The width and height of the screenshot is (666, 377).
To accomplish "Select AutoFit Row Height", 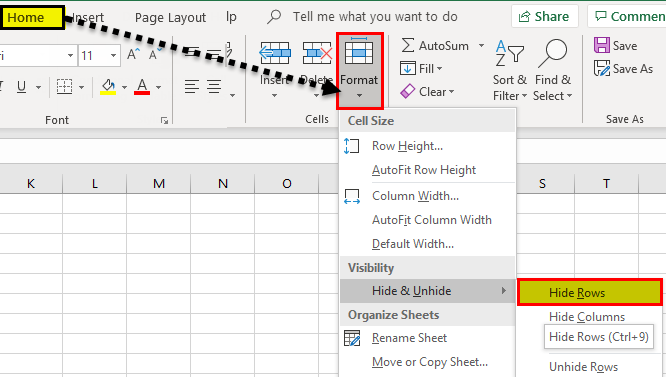I will pyautogui.click(x=428, y=170).
